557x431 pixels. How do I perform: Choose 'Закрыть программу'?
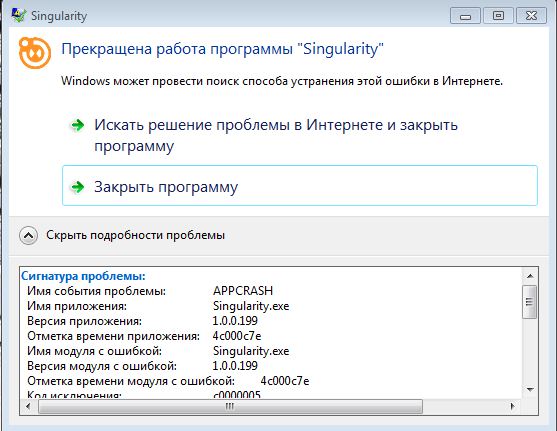(299, 185)
